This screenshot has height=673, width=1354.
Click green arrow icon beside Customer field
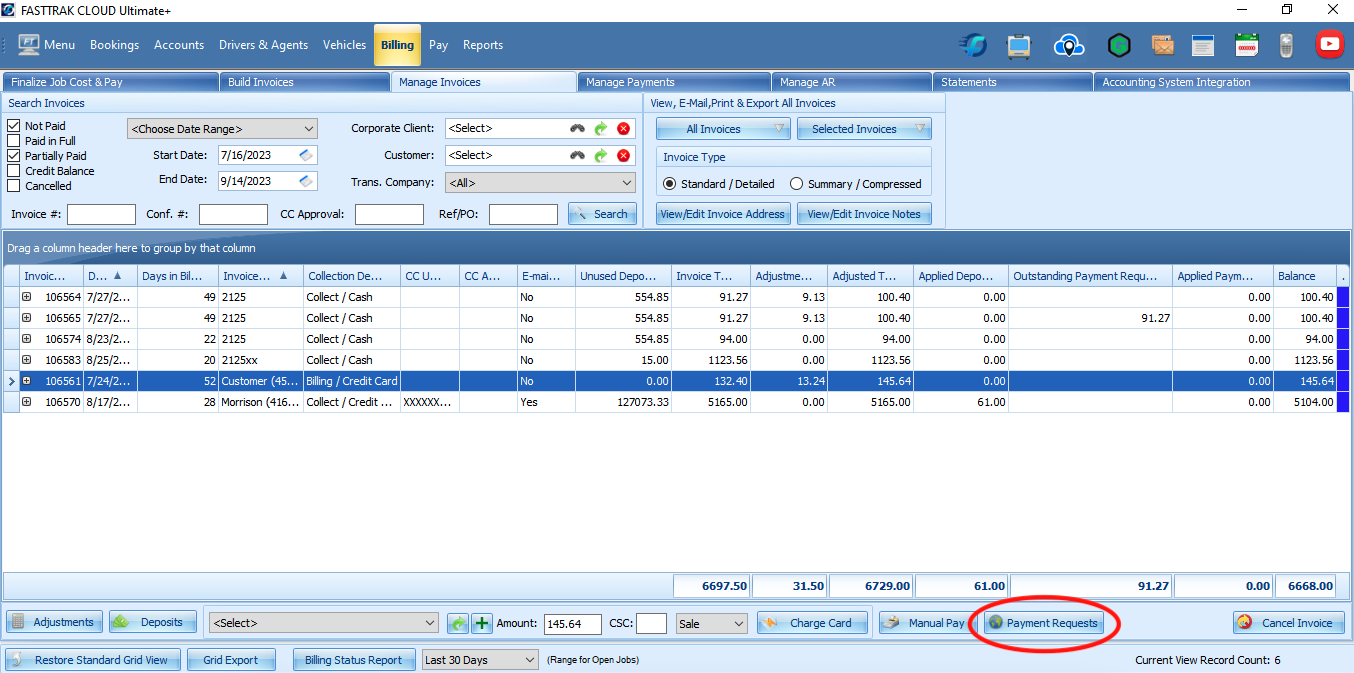tap(600, 155)
